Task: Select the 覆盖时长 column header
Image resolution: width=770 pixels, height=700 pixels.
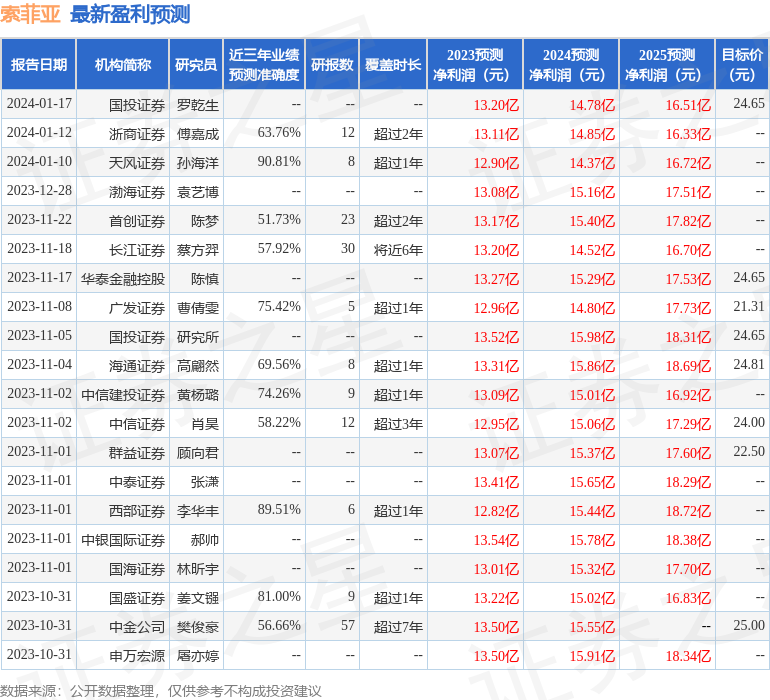Action: coord(393,64)
